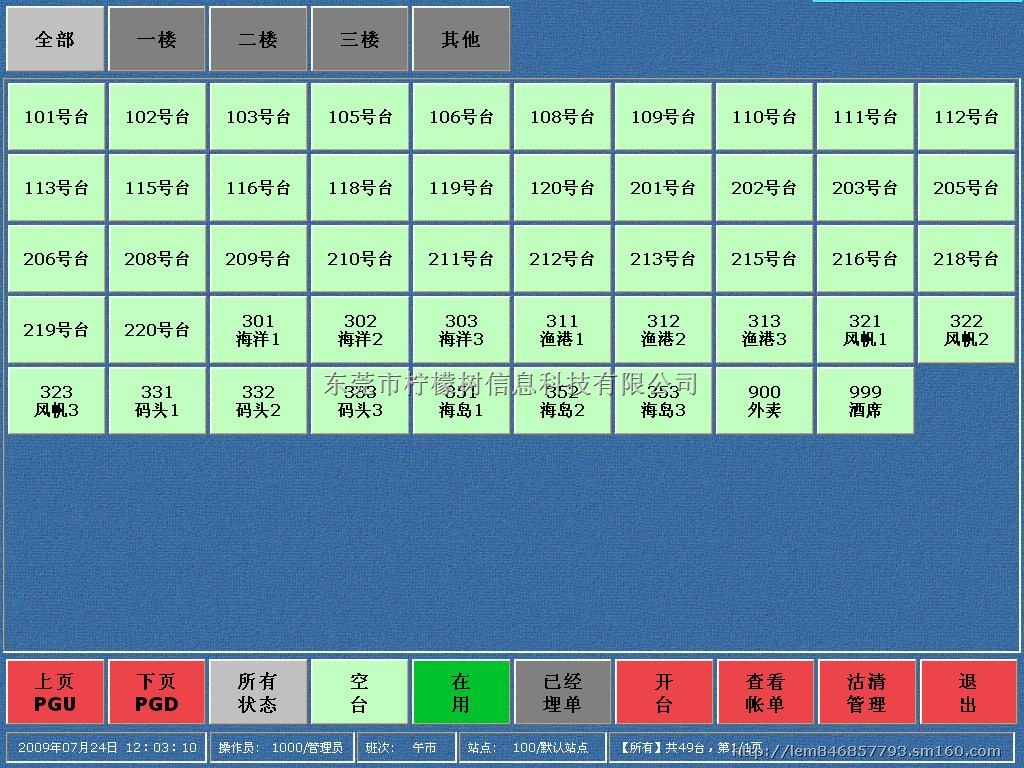Filter tables by 已经埋单 paid status
This screenshot has width=1024, height=768.
coord(562,692)
